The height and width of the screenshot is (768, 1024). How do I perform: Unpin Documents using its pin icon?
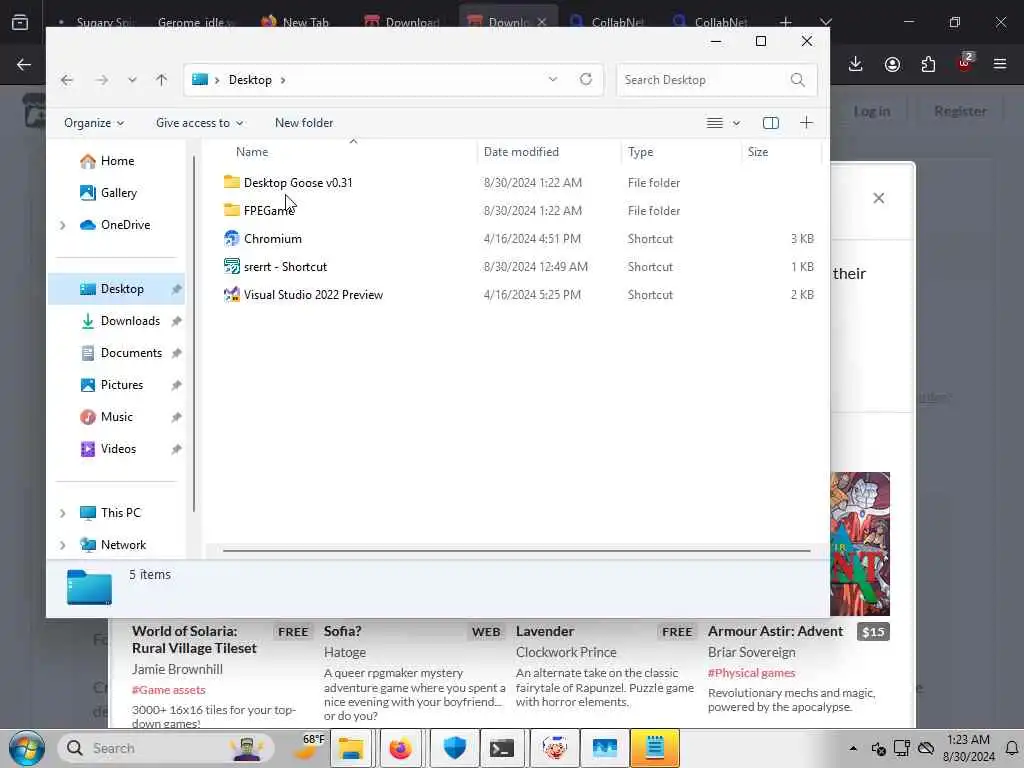coord(176,353)
